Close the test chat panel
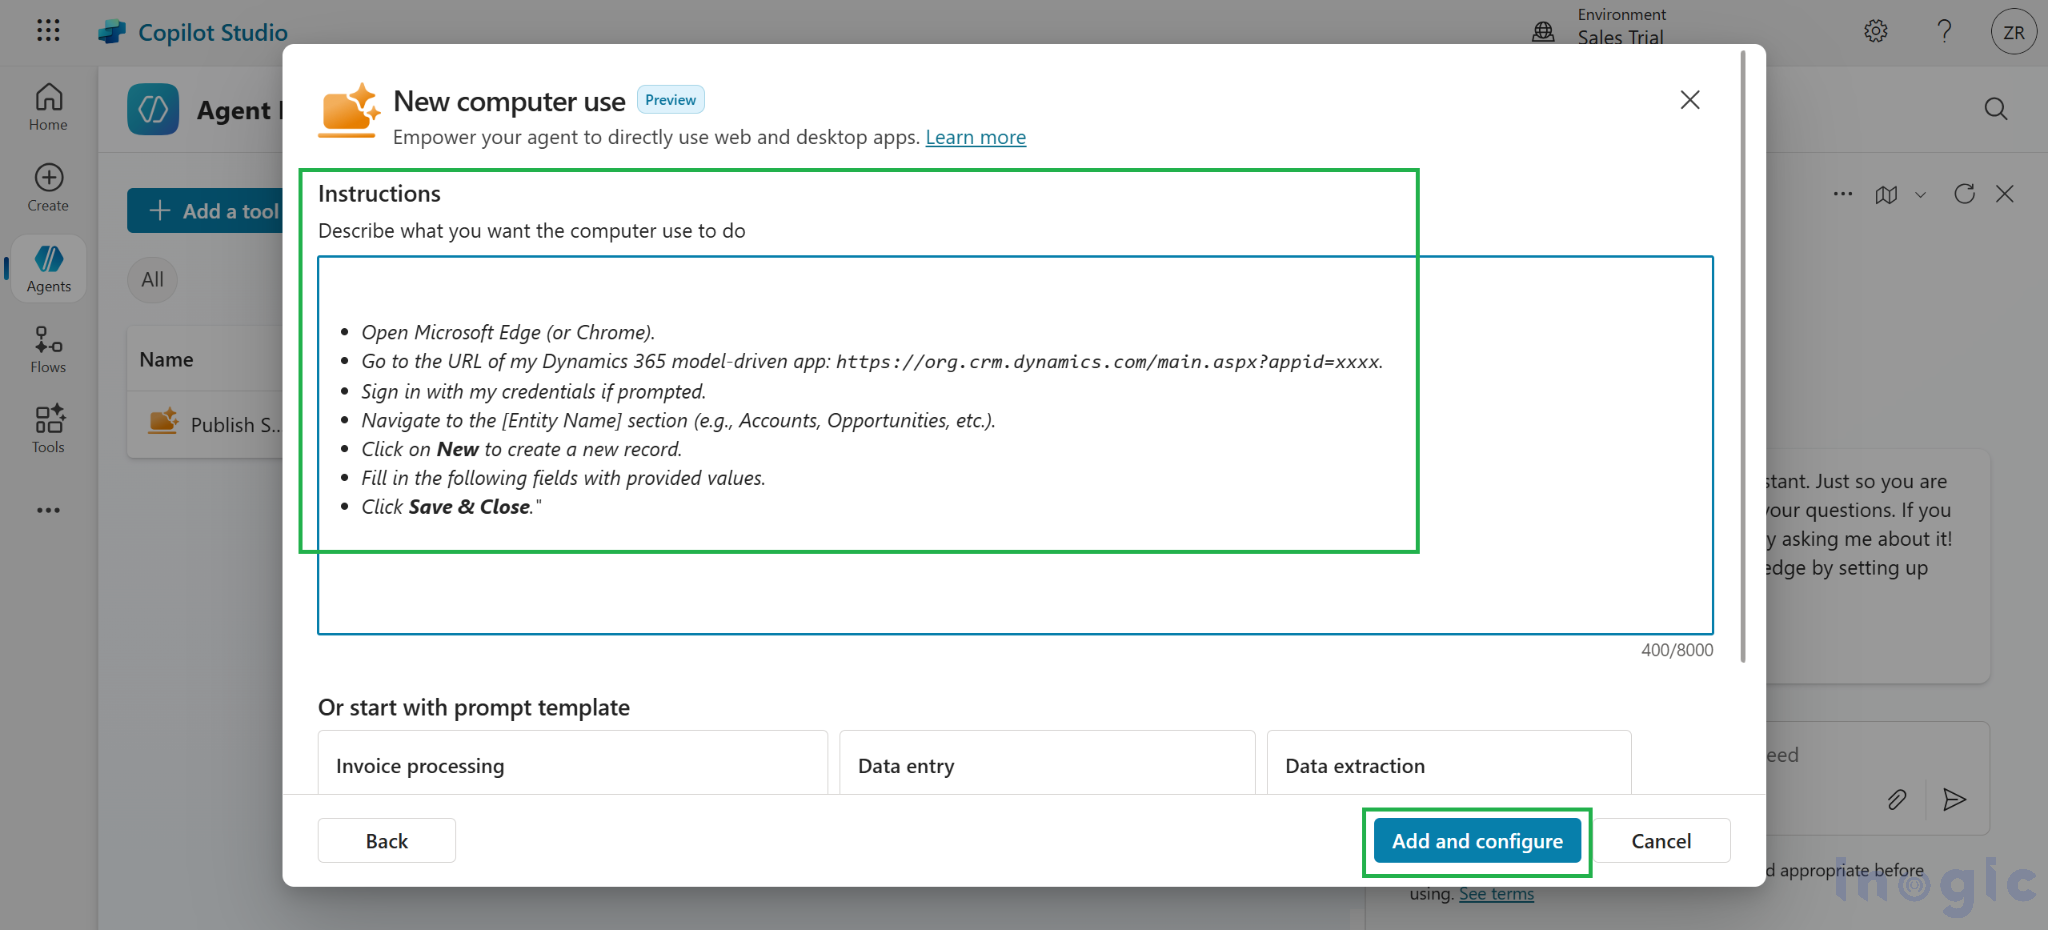 pos(2004,194)
